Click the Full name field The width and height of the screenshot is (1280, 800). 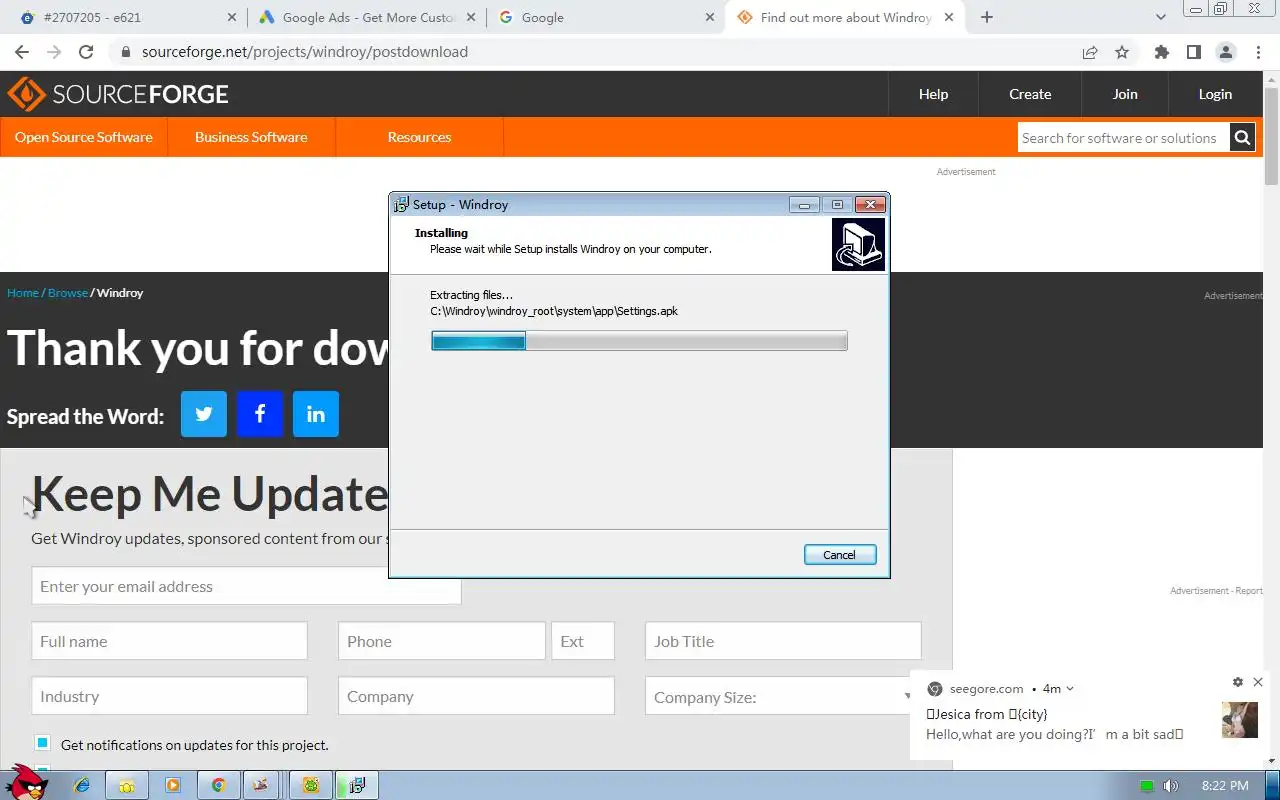(169, 641)
